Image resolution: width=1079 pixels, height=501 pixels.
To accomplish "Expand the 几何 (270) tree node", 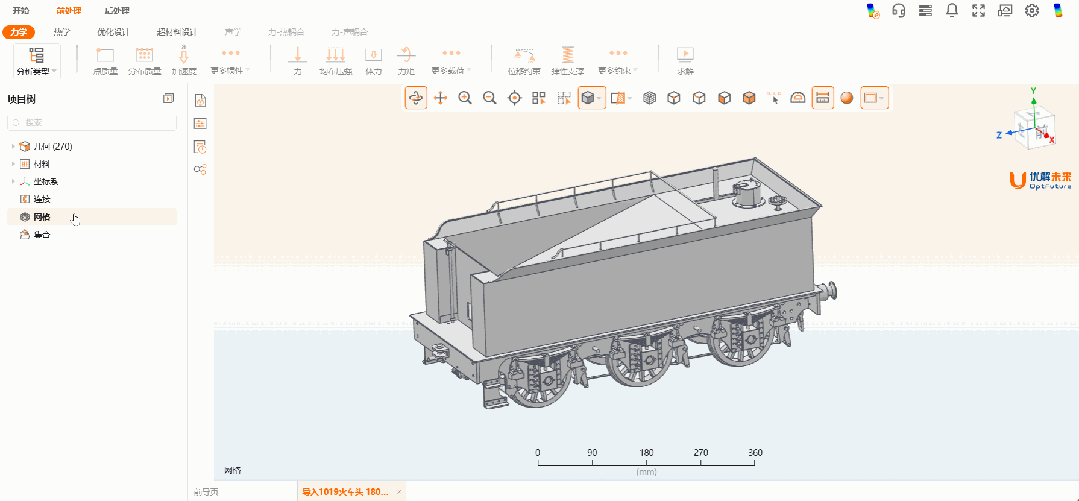I will coord(14,147).
